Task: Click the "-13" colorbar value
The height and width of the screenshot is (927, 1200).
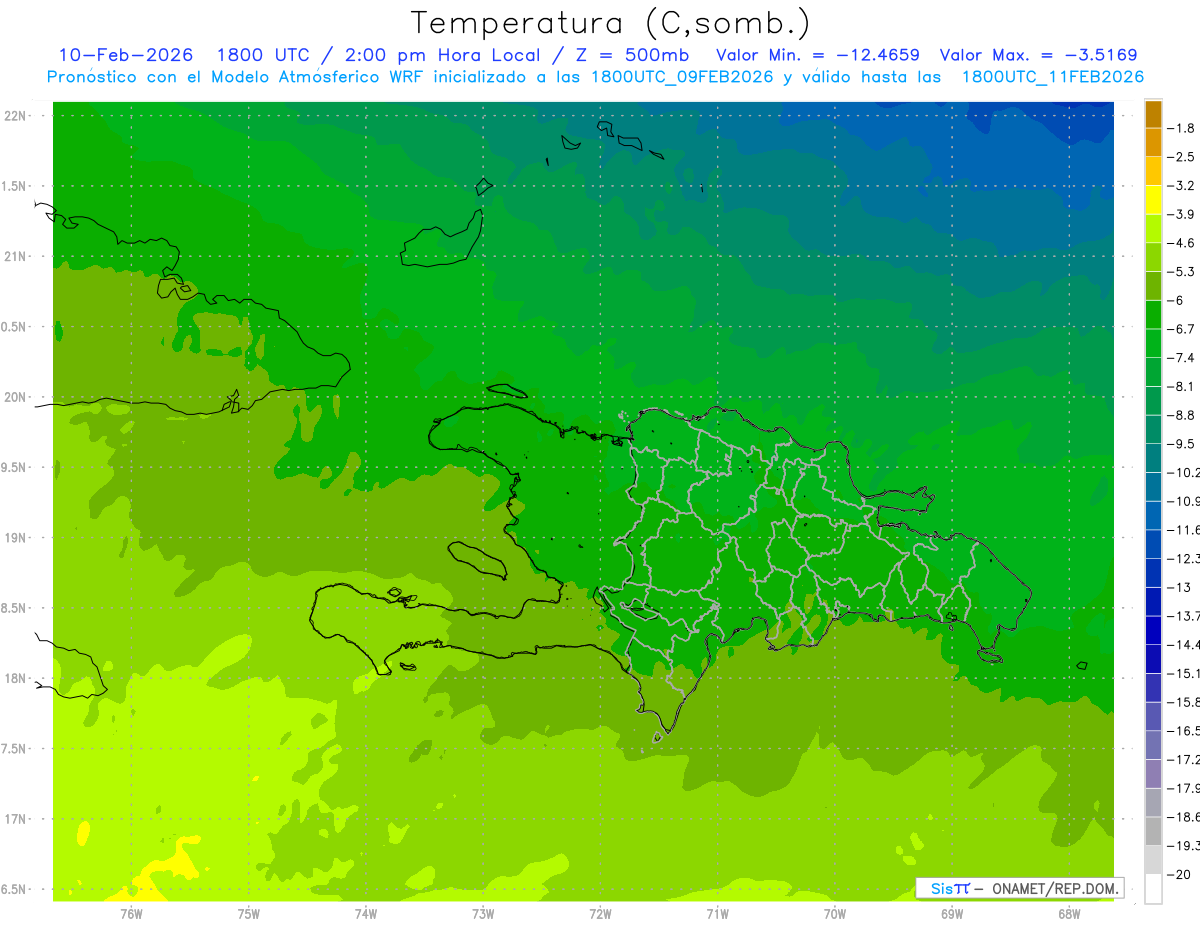Action: tap(1179, 587)
